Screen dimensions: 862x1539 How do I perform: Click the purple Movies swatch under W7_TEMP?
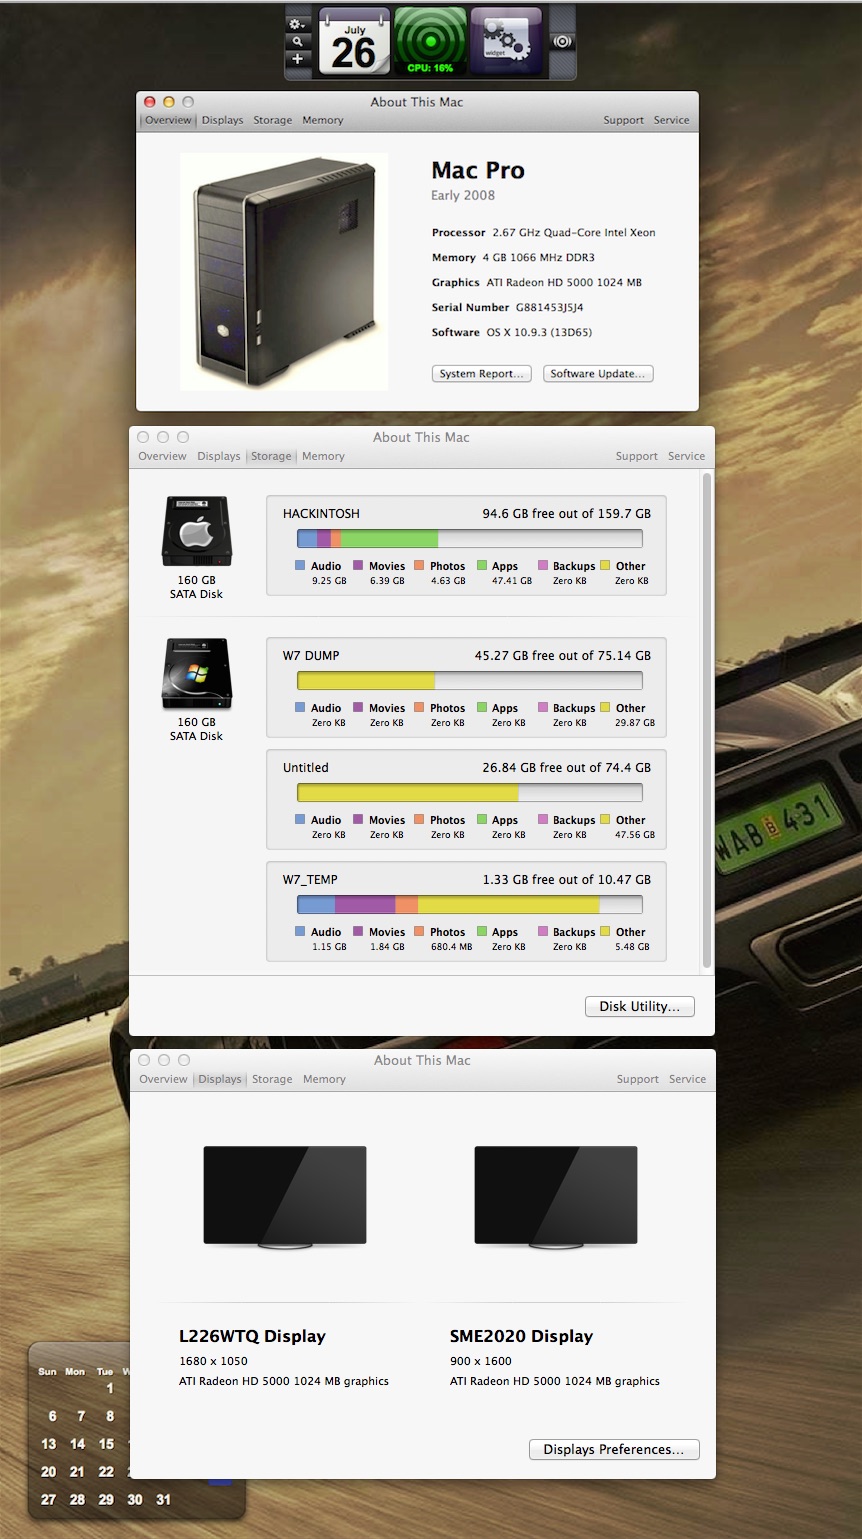pos(358,931)
